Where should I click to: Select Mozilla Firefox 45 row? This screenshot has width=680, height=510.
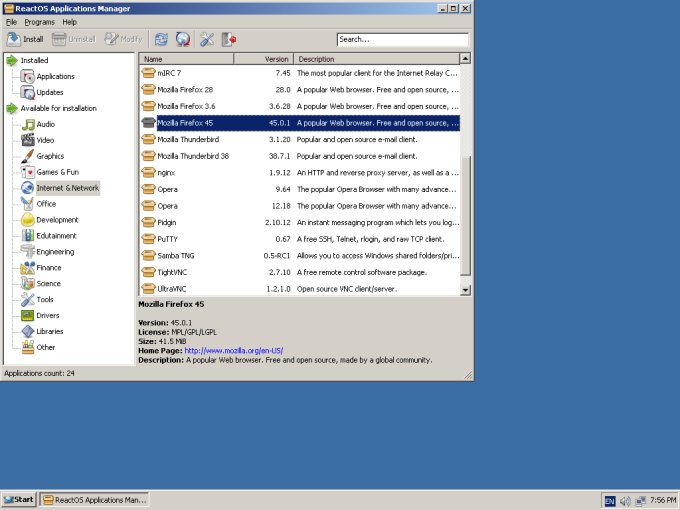300,123
